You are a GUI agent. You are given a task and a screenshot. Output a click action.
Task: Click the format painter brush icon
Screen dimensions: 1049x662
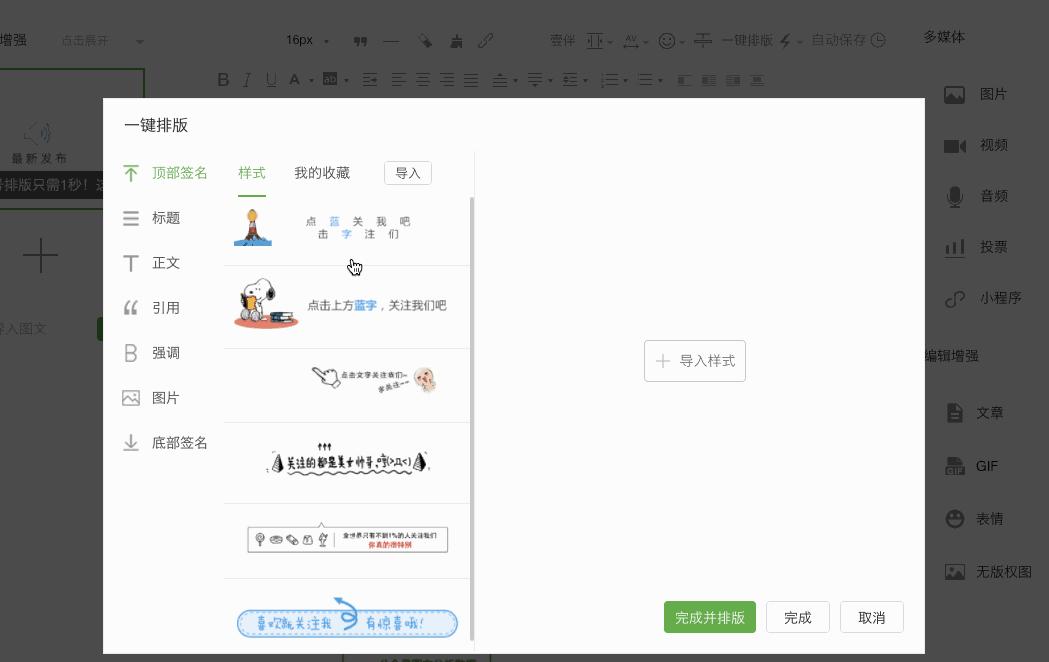pyautogui.click(x=425, y=41)
